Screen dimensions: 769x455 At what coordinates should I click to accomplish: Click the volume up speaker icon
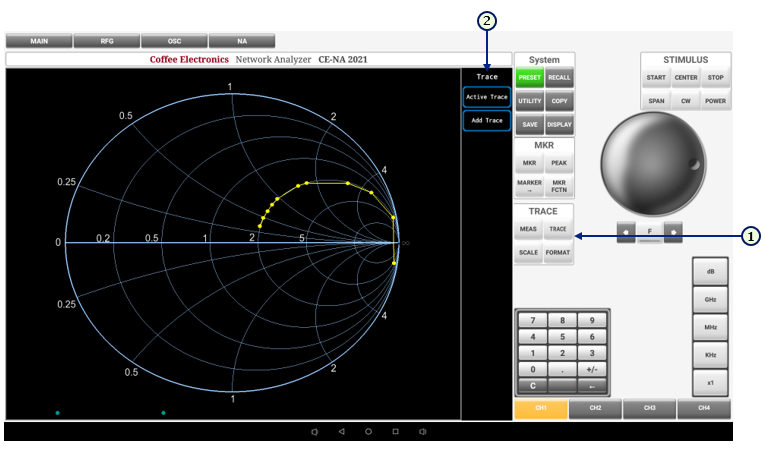click(x=422, y=432)
